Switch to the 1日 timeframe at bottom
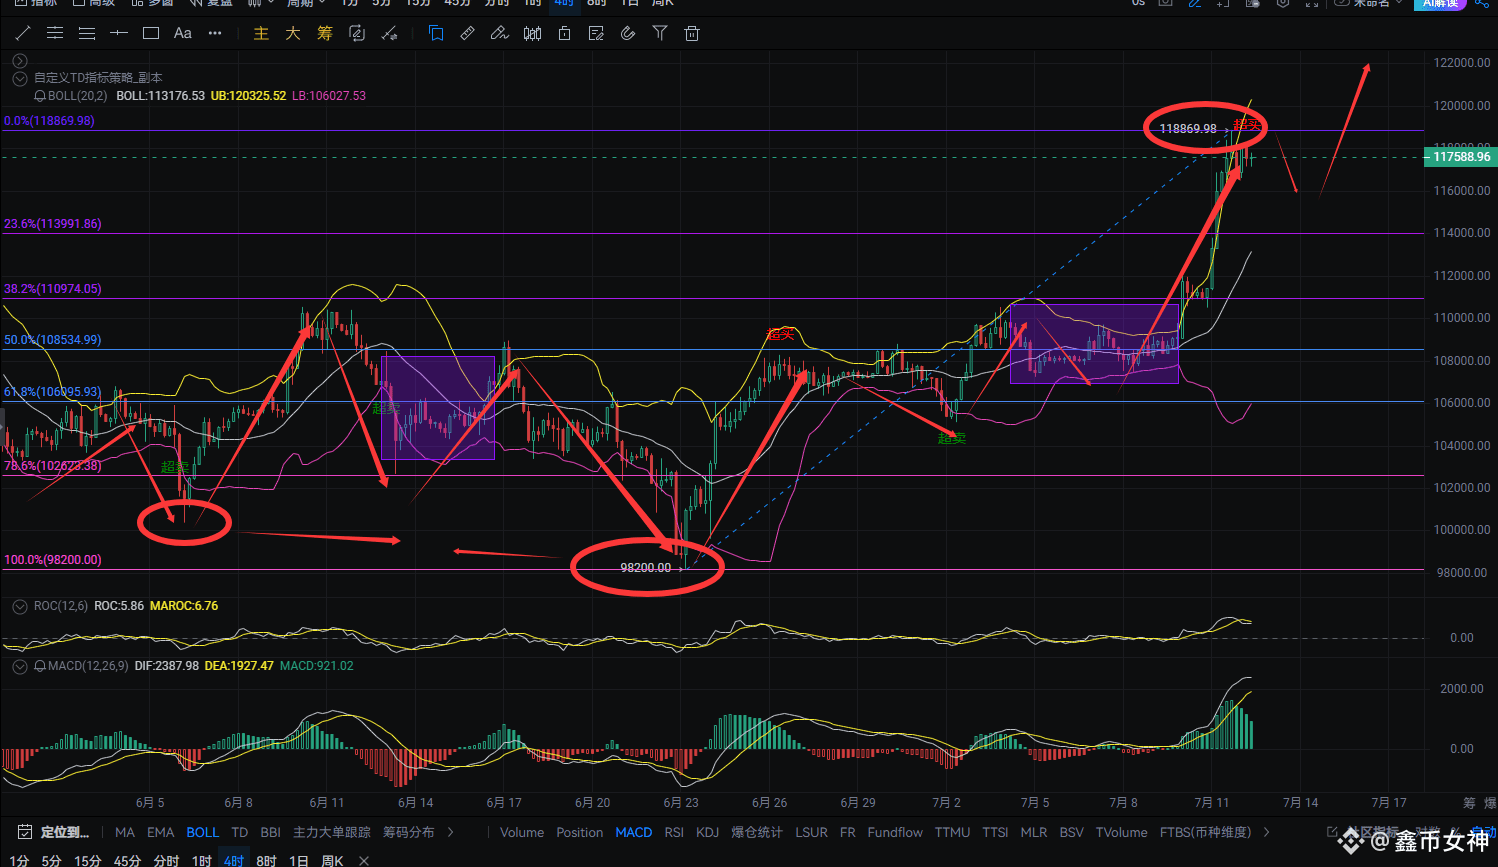 click(x=298, y=860)
